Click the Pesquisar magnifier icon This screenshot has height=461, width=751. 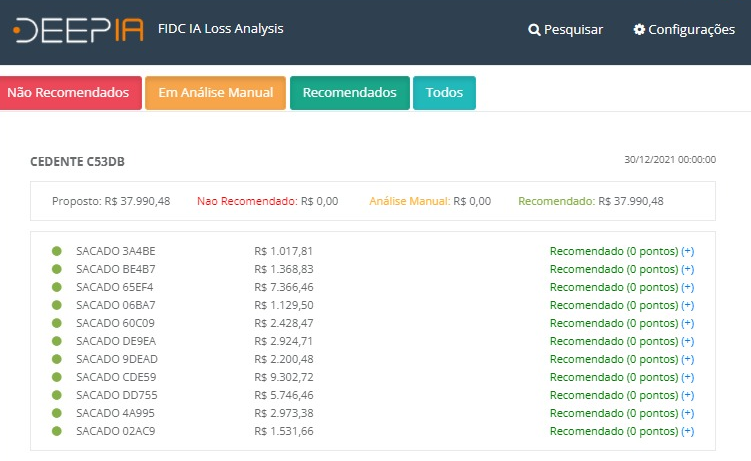point(534,30)
